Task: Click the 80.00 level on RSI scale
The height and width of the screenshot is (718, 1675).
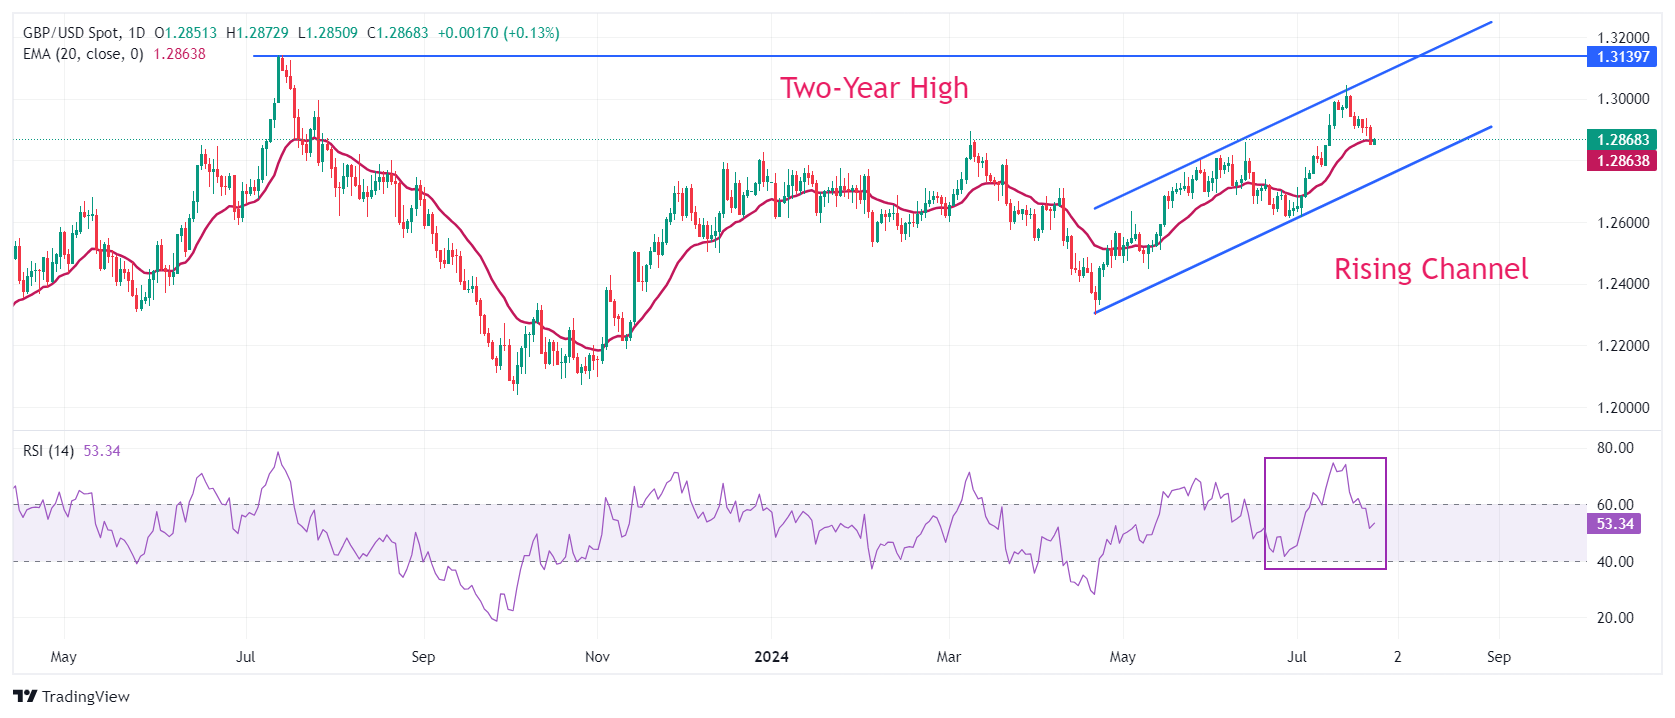Action: (1615, 448)
